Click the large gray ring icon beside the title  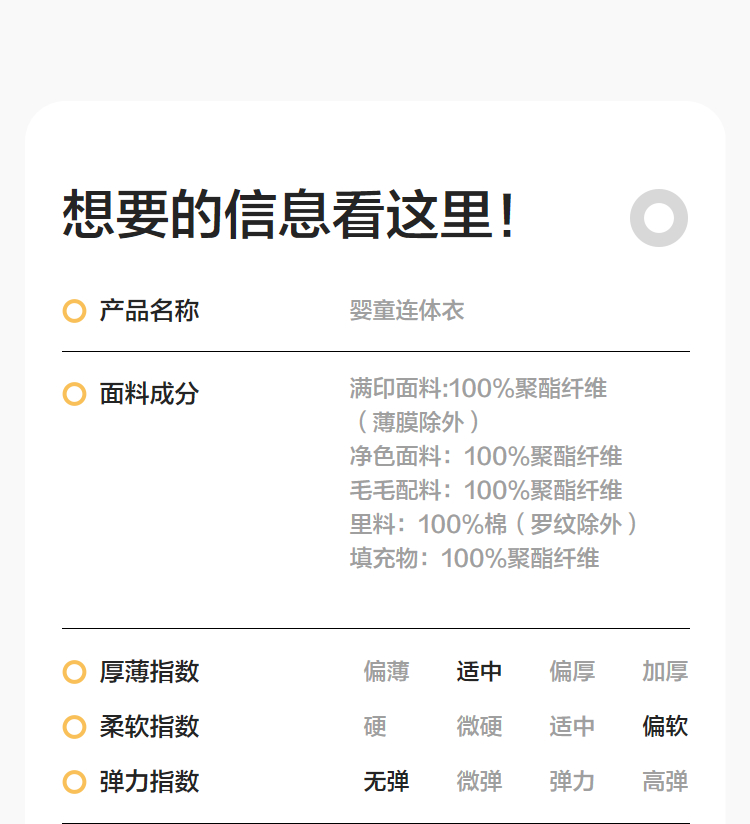(659, 217)
